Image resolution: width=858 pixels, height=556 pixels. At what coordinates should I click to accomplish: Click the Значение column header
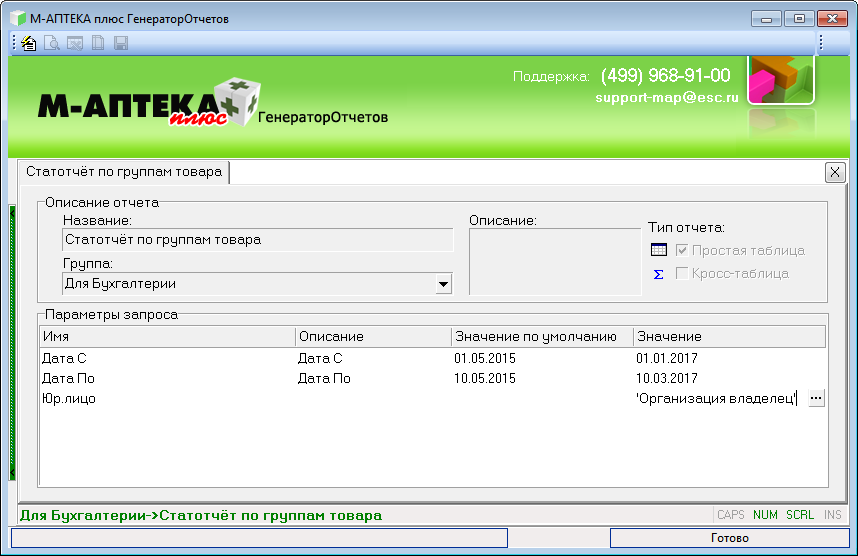(x=729, y=337)
